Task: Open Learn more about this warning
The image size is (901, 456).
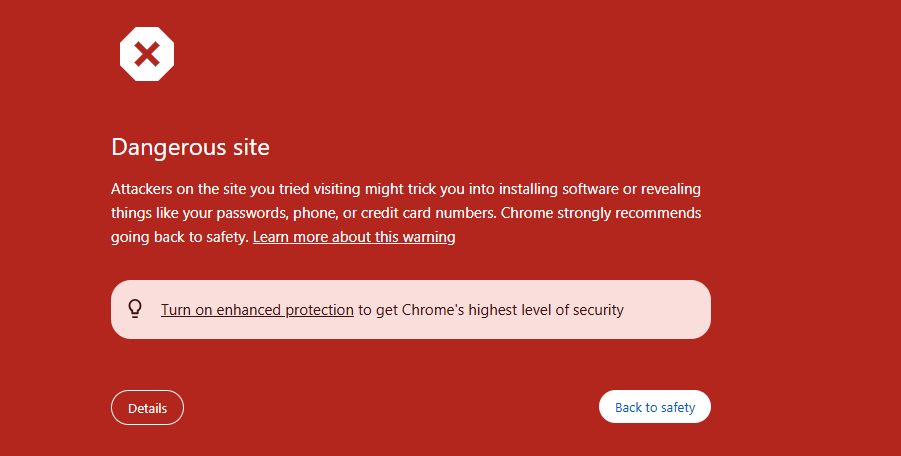Action: tap(354, 237)
